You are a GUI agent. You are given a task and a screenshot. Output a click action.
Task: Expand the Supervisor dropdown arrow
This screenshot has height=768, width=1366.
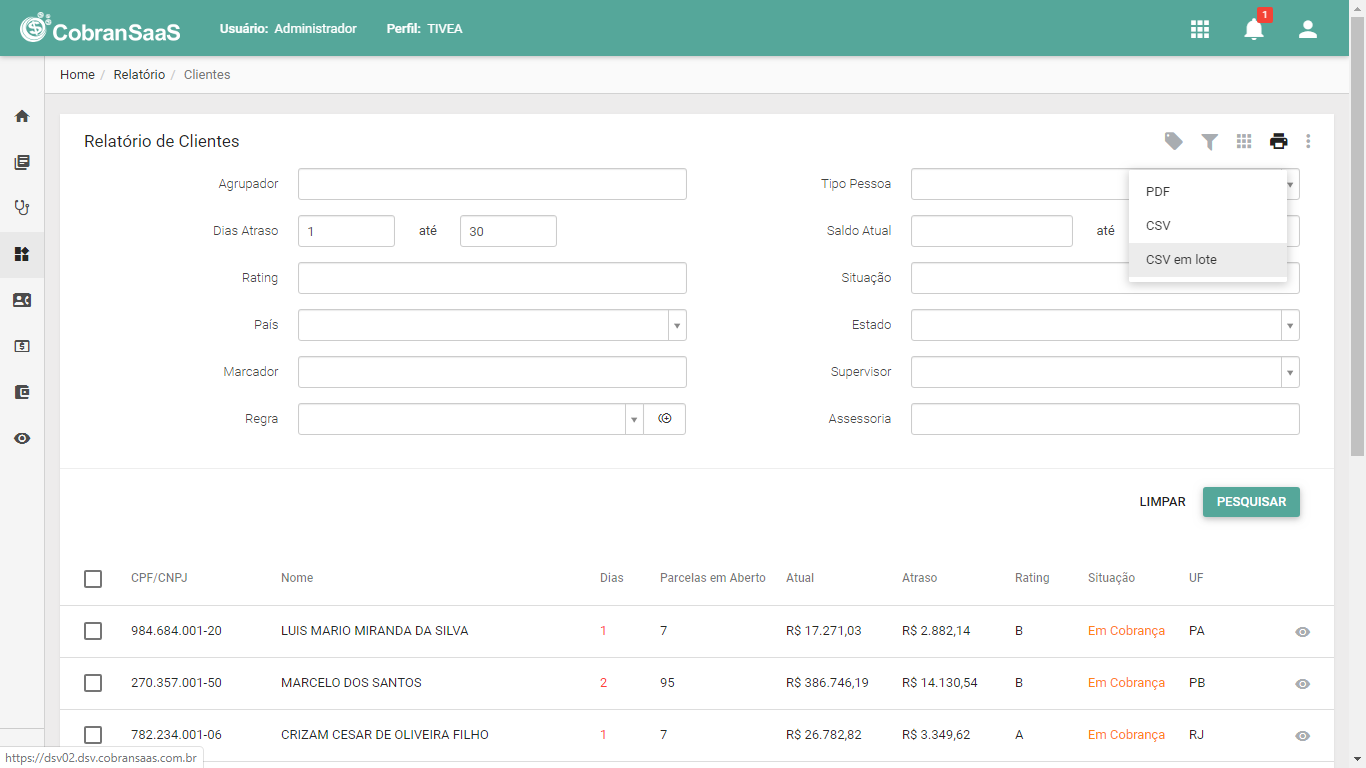click(x=1290, y=372)
